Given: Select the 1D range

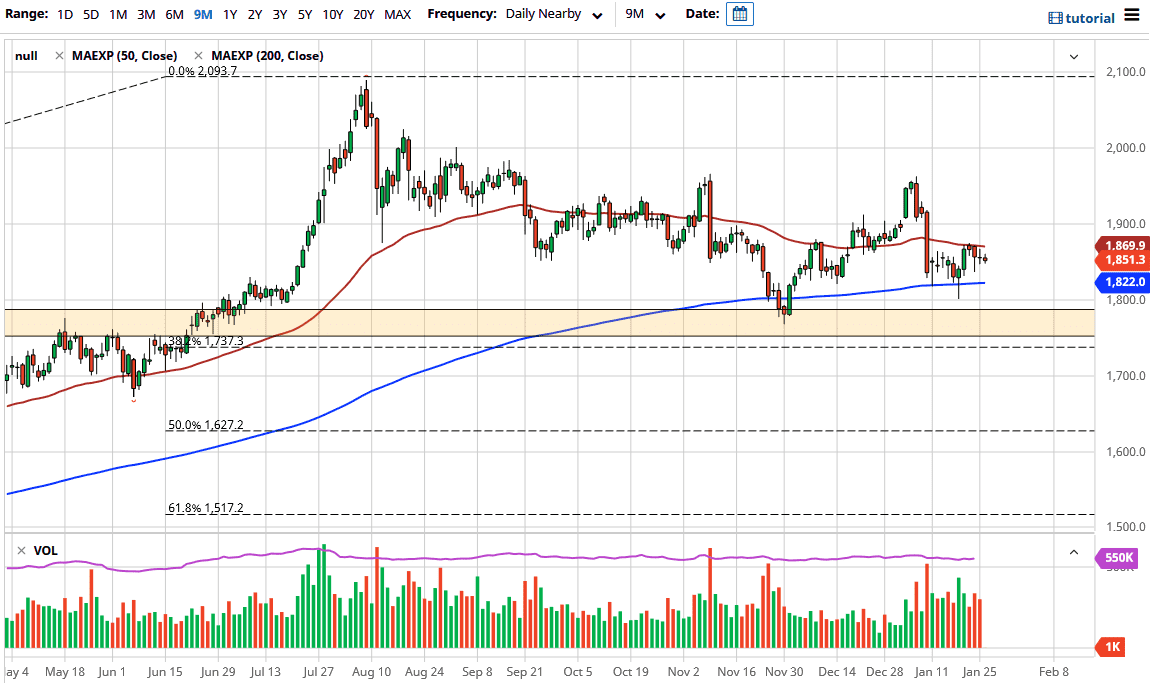Looking at the screenshot, I should pos(65,14).
